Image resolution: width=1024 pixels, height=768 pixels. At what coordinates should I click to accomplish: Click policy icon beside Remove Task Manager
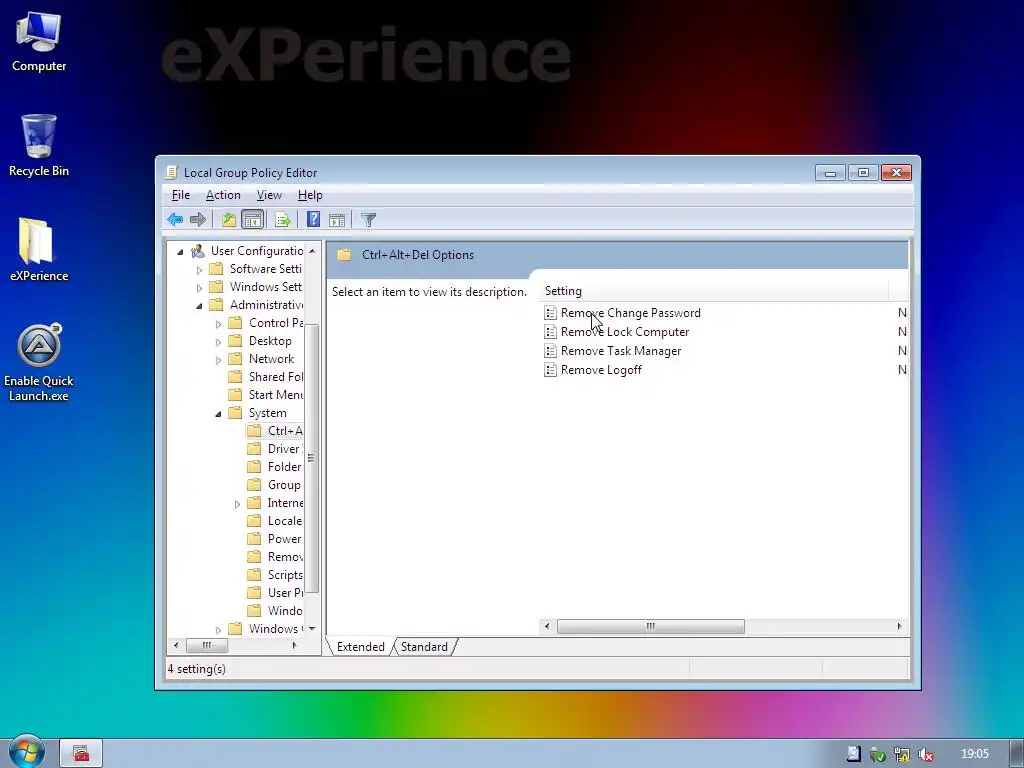[551, 351]
